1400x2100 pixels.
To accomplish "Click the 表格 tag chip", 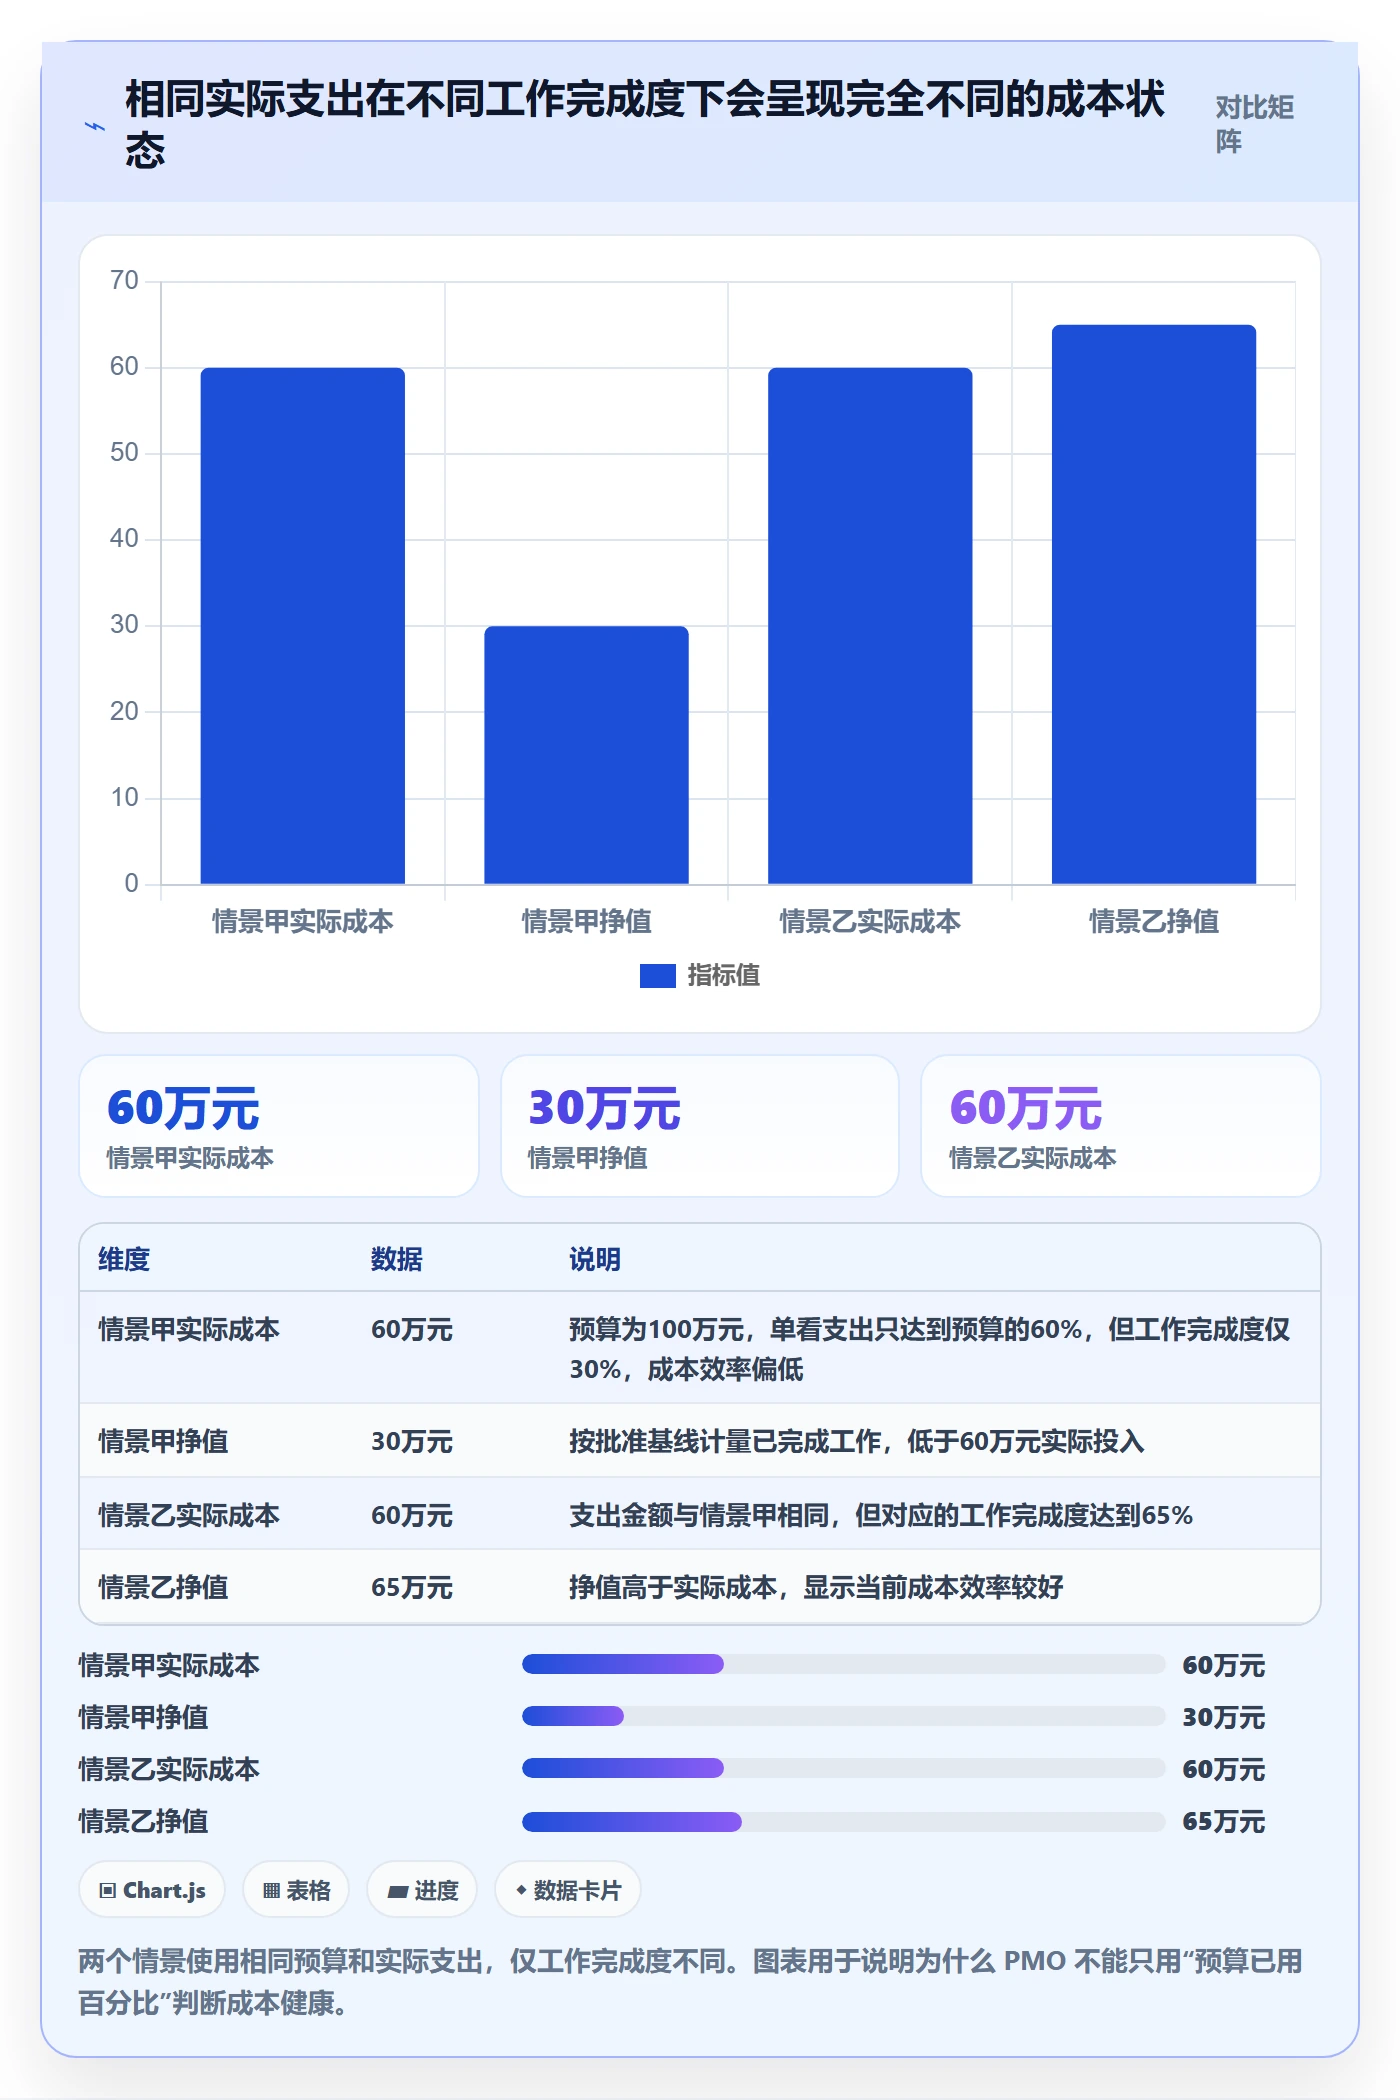I will tap(296, 1890).
